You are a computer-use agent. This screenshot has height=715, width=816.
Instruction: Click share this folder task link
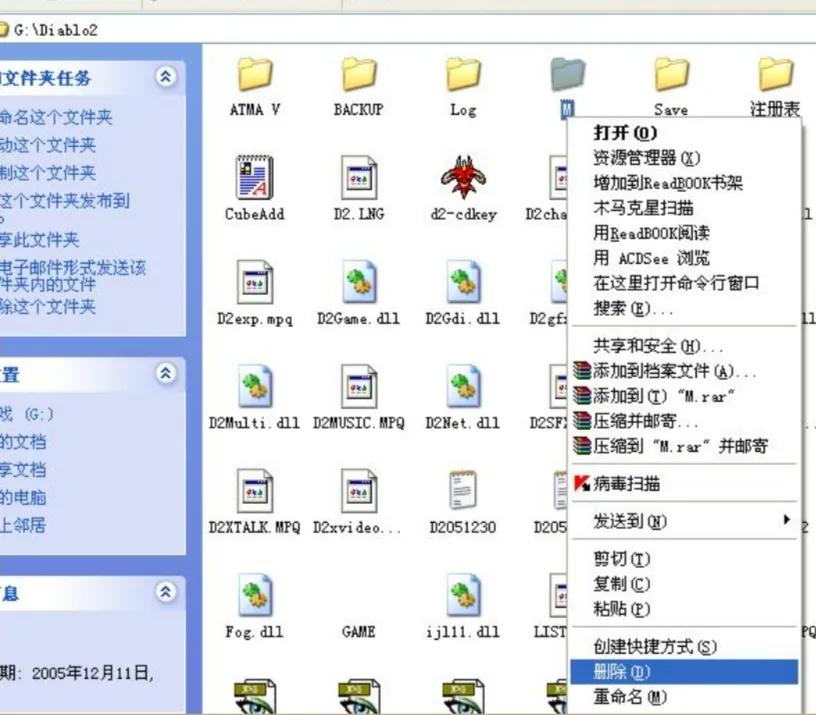click(x=40, y=240)
